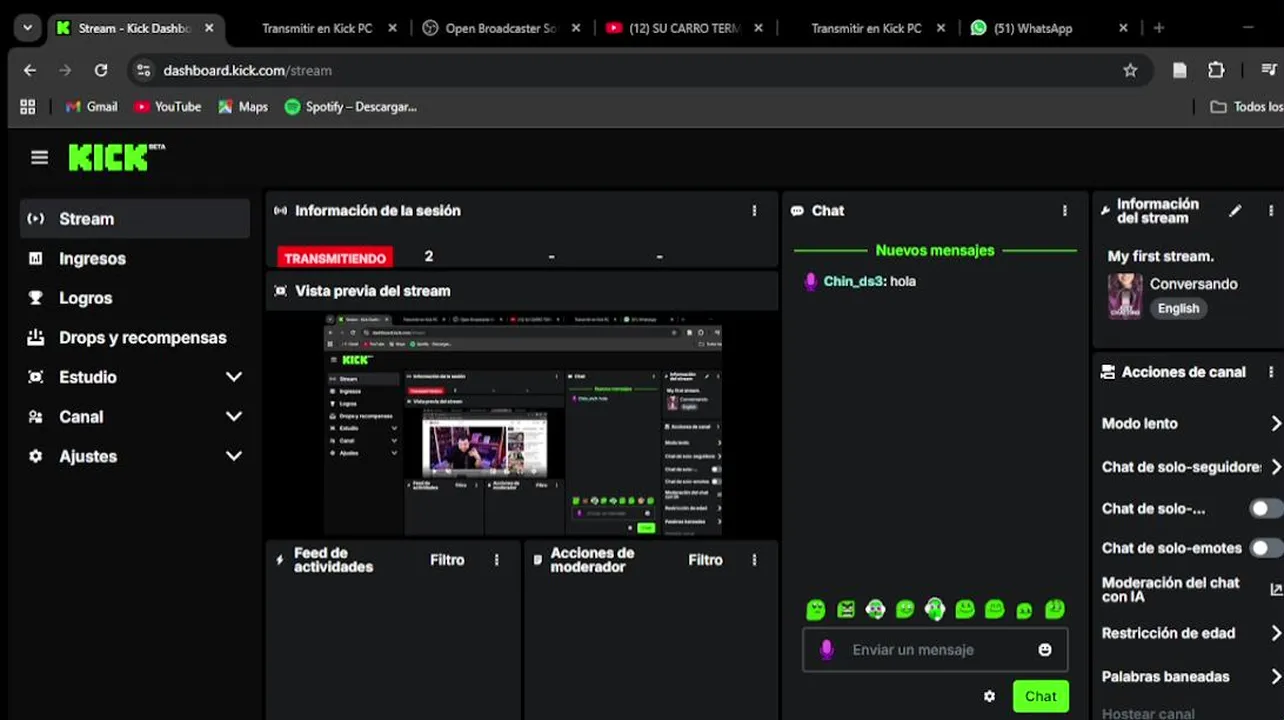Click the English language tag

[x=1178, y=308]
